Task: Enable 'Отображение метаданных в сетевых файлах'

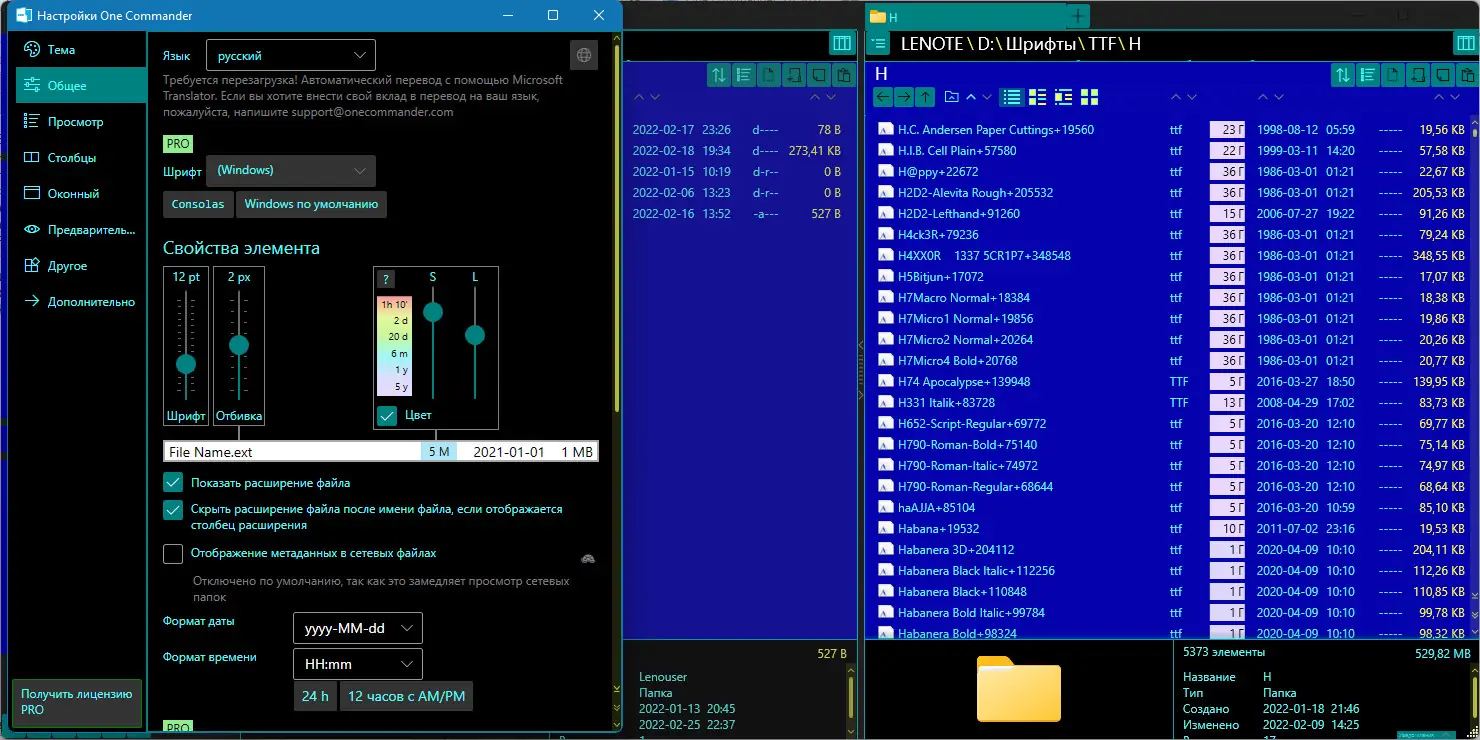Action: tap(173, 553)
